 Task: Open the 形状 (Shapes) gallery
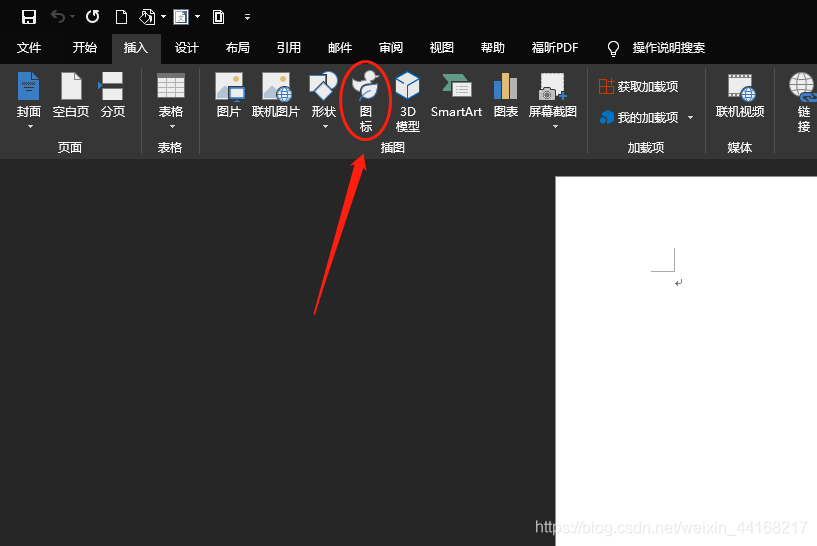pyautogui.click(x=324, y=100)
